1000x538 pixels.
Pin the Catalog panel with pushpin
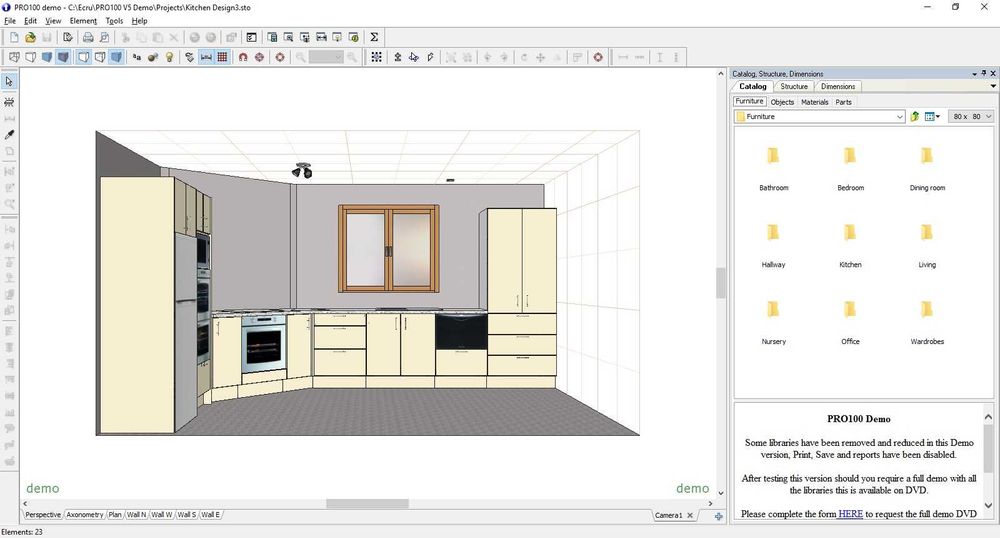pos(982,73)
